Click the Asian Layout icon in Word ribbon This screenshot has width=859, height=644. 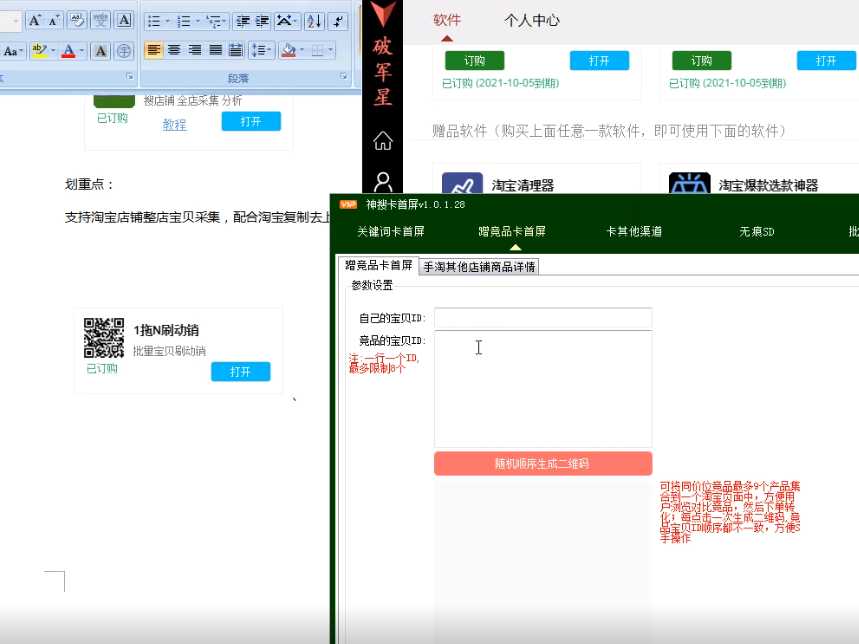(285, 21)
